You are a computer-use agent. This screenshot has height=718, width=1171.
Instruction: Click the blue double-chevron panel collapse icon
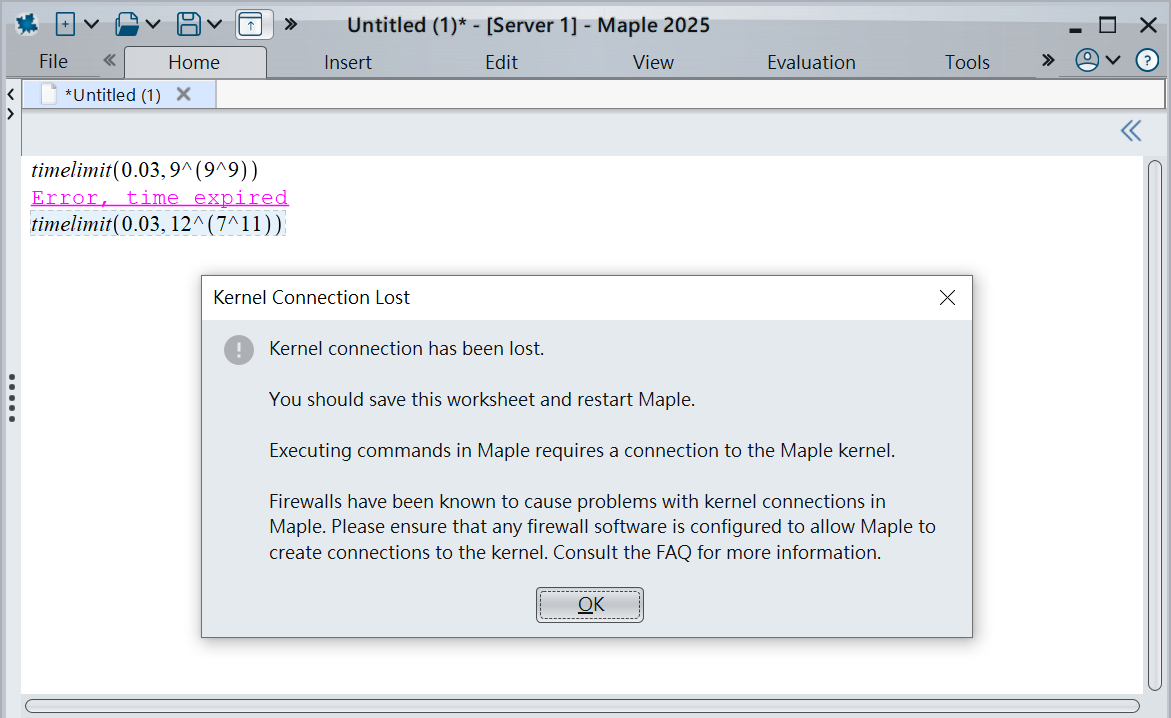click(x=1131, y=131)
